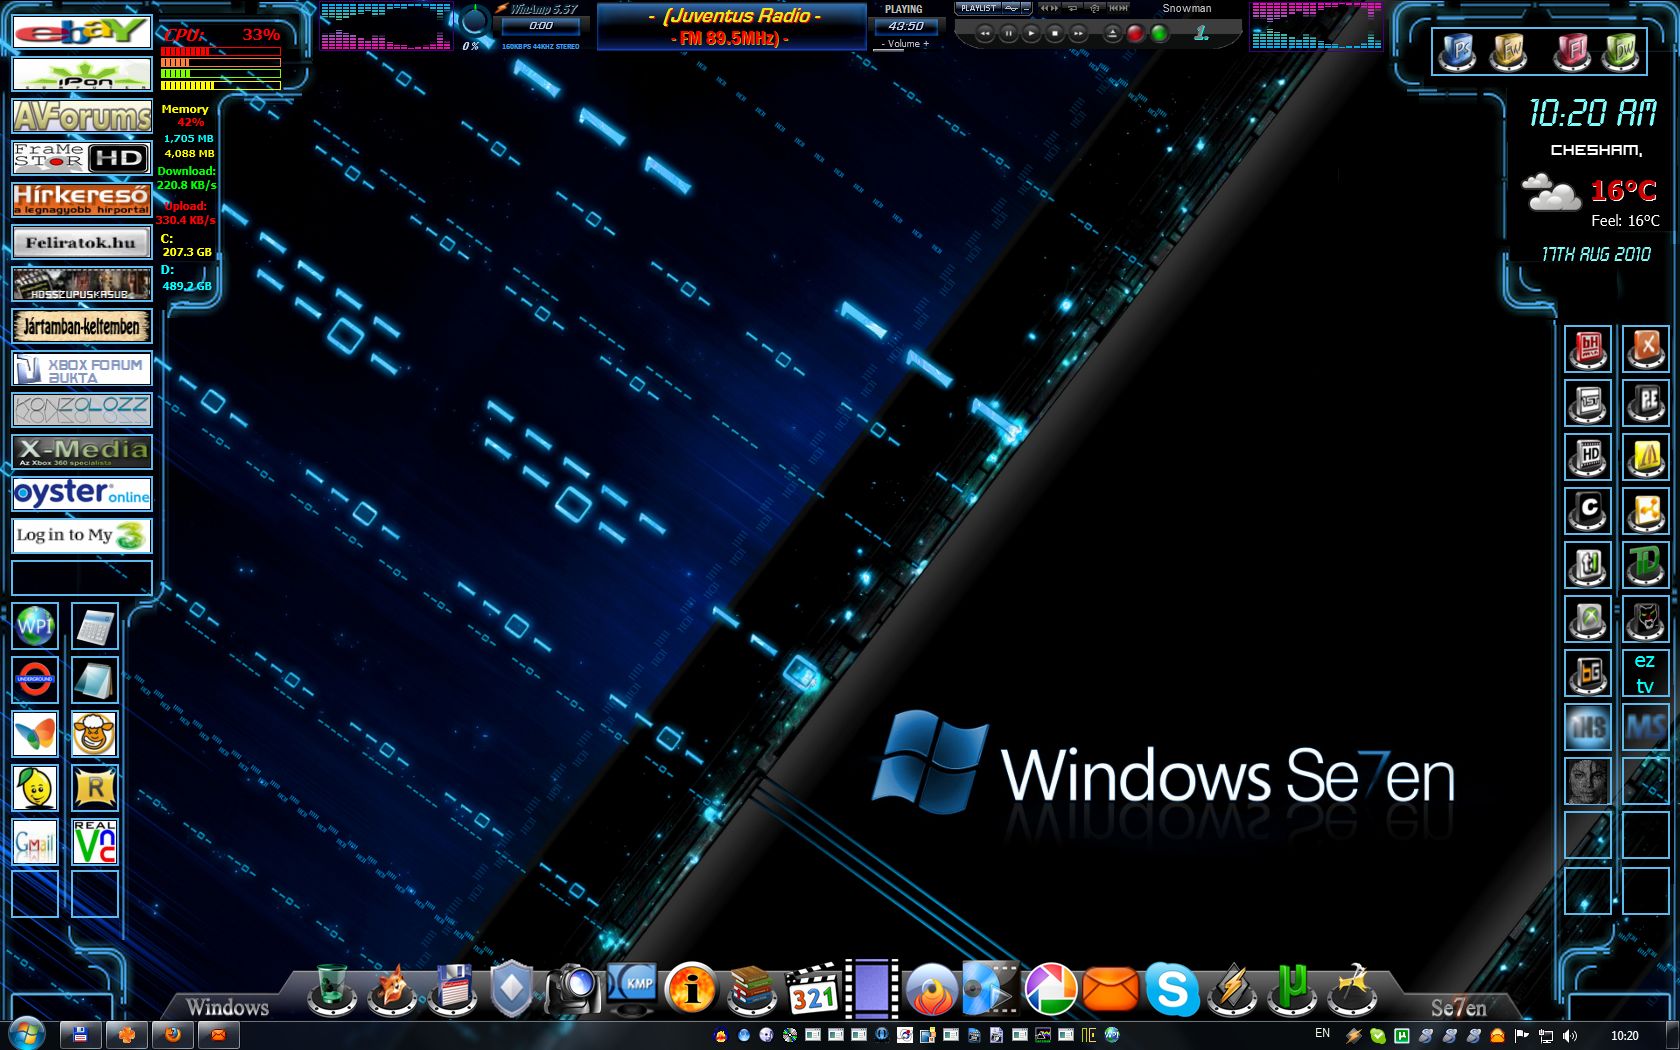Launch the WPI globe icon

tap(35, 626)
